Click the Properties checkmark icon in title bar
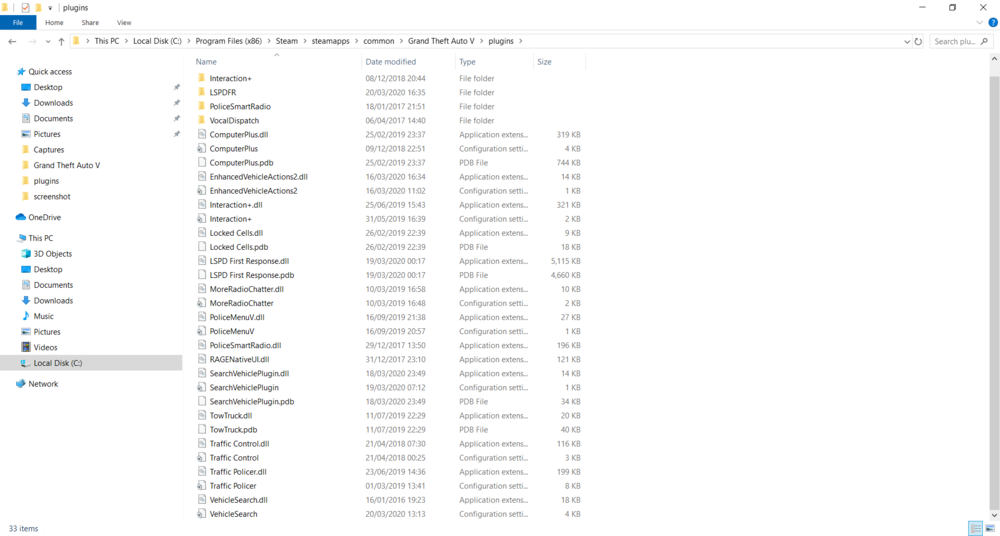 (26, 8)
